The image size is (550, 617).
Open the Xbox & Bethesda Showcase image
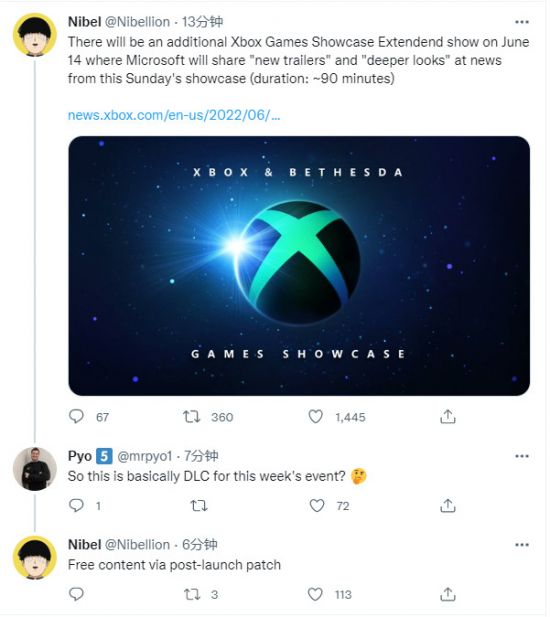click(299, 266)
